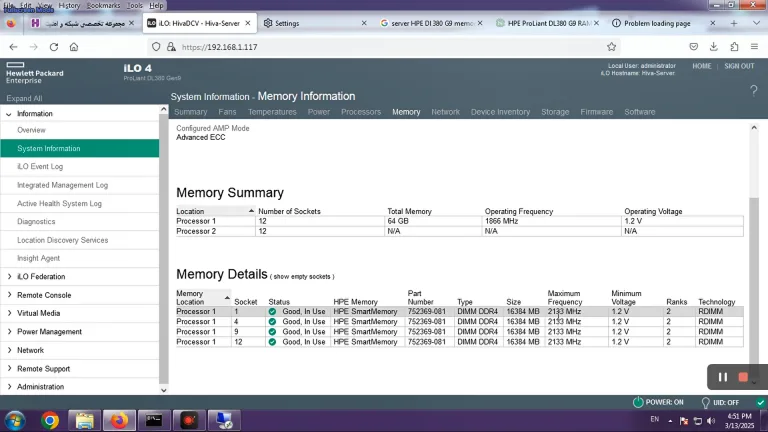Toggle the UID: OFF indicator light
The width and height of the screenshot is (768, 432).
tap(705, 403)
